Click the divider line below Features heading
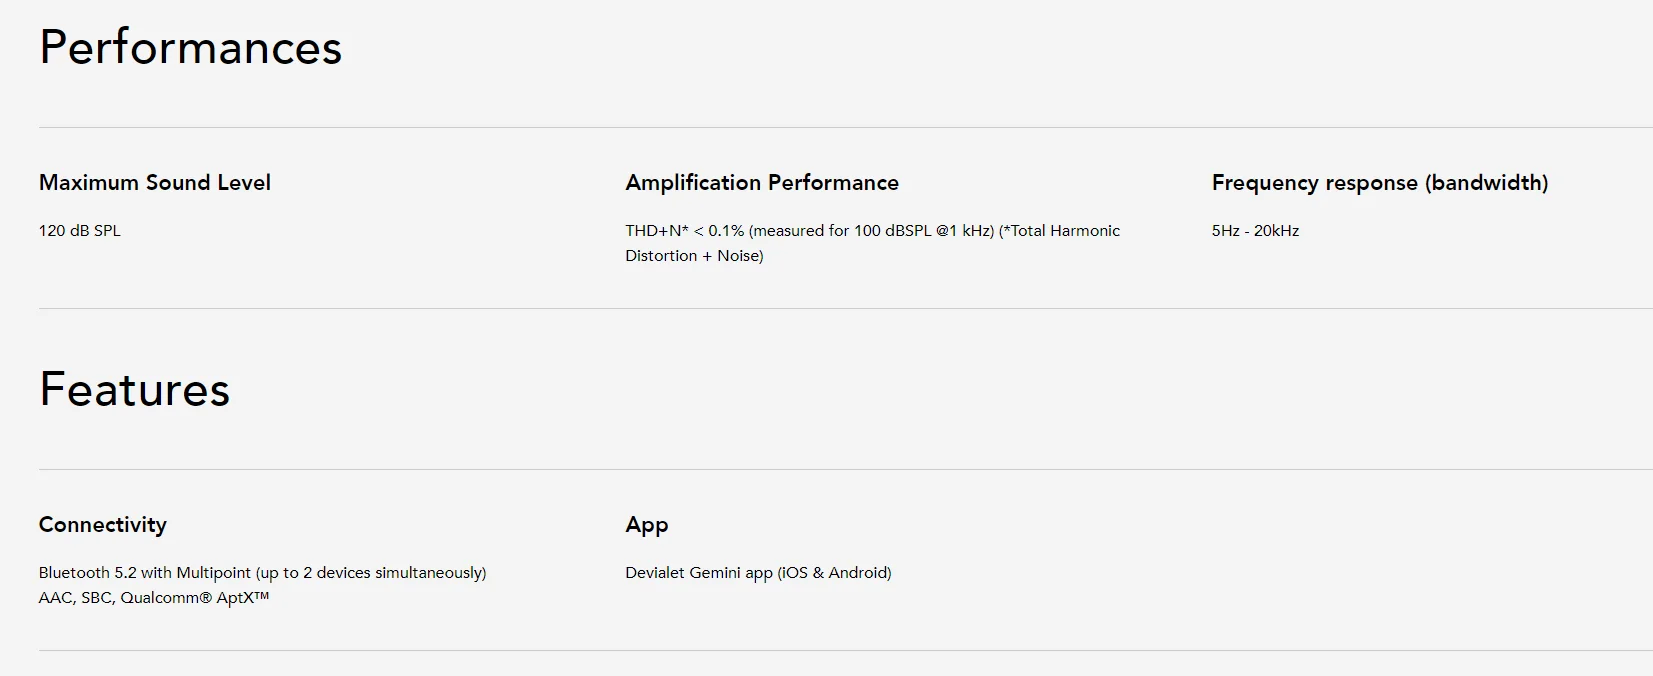The image size is (1653, 676). click(x=845, y=469)
